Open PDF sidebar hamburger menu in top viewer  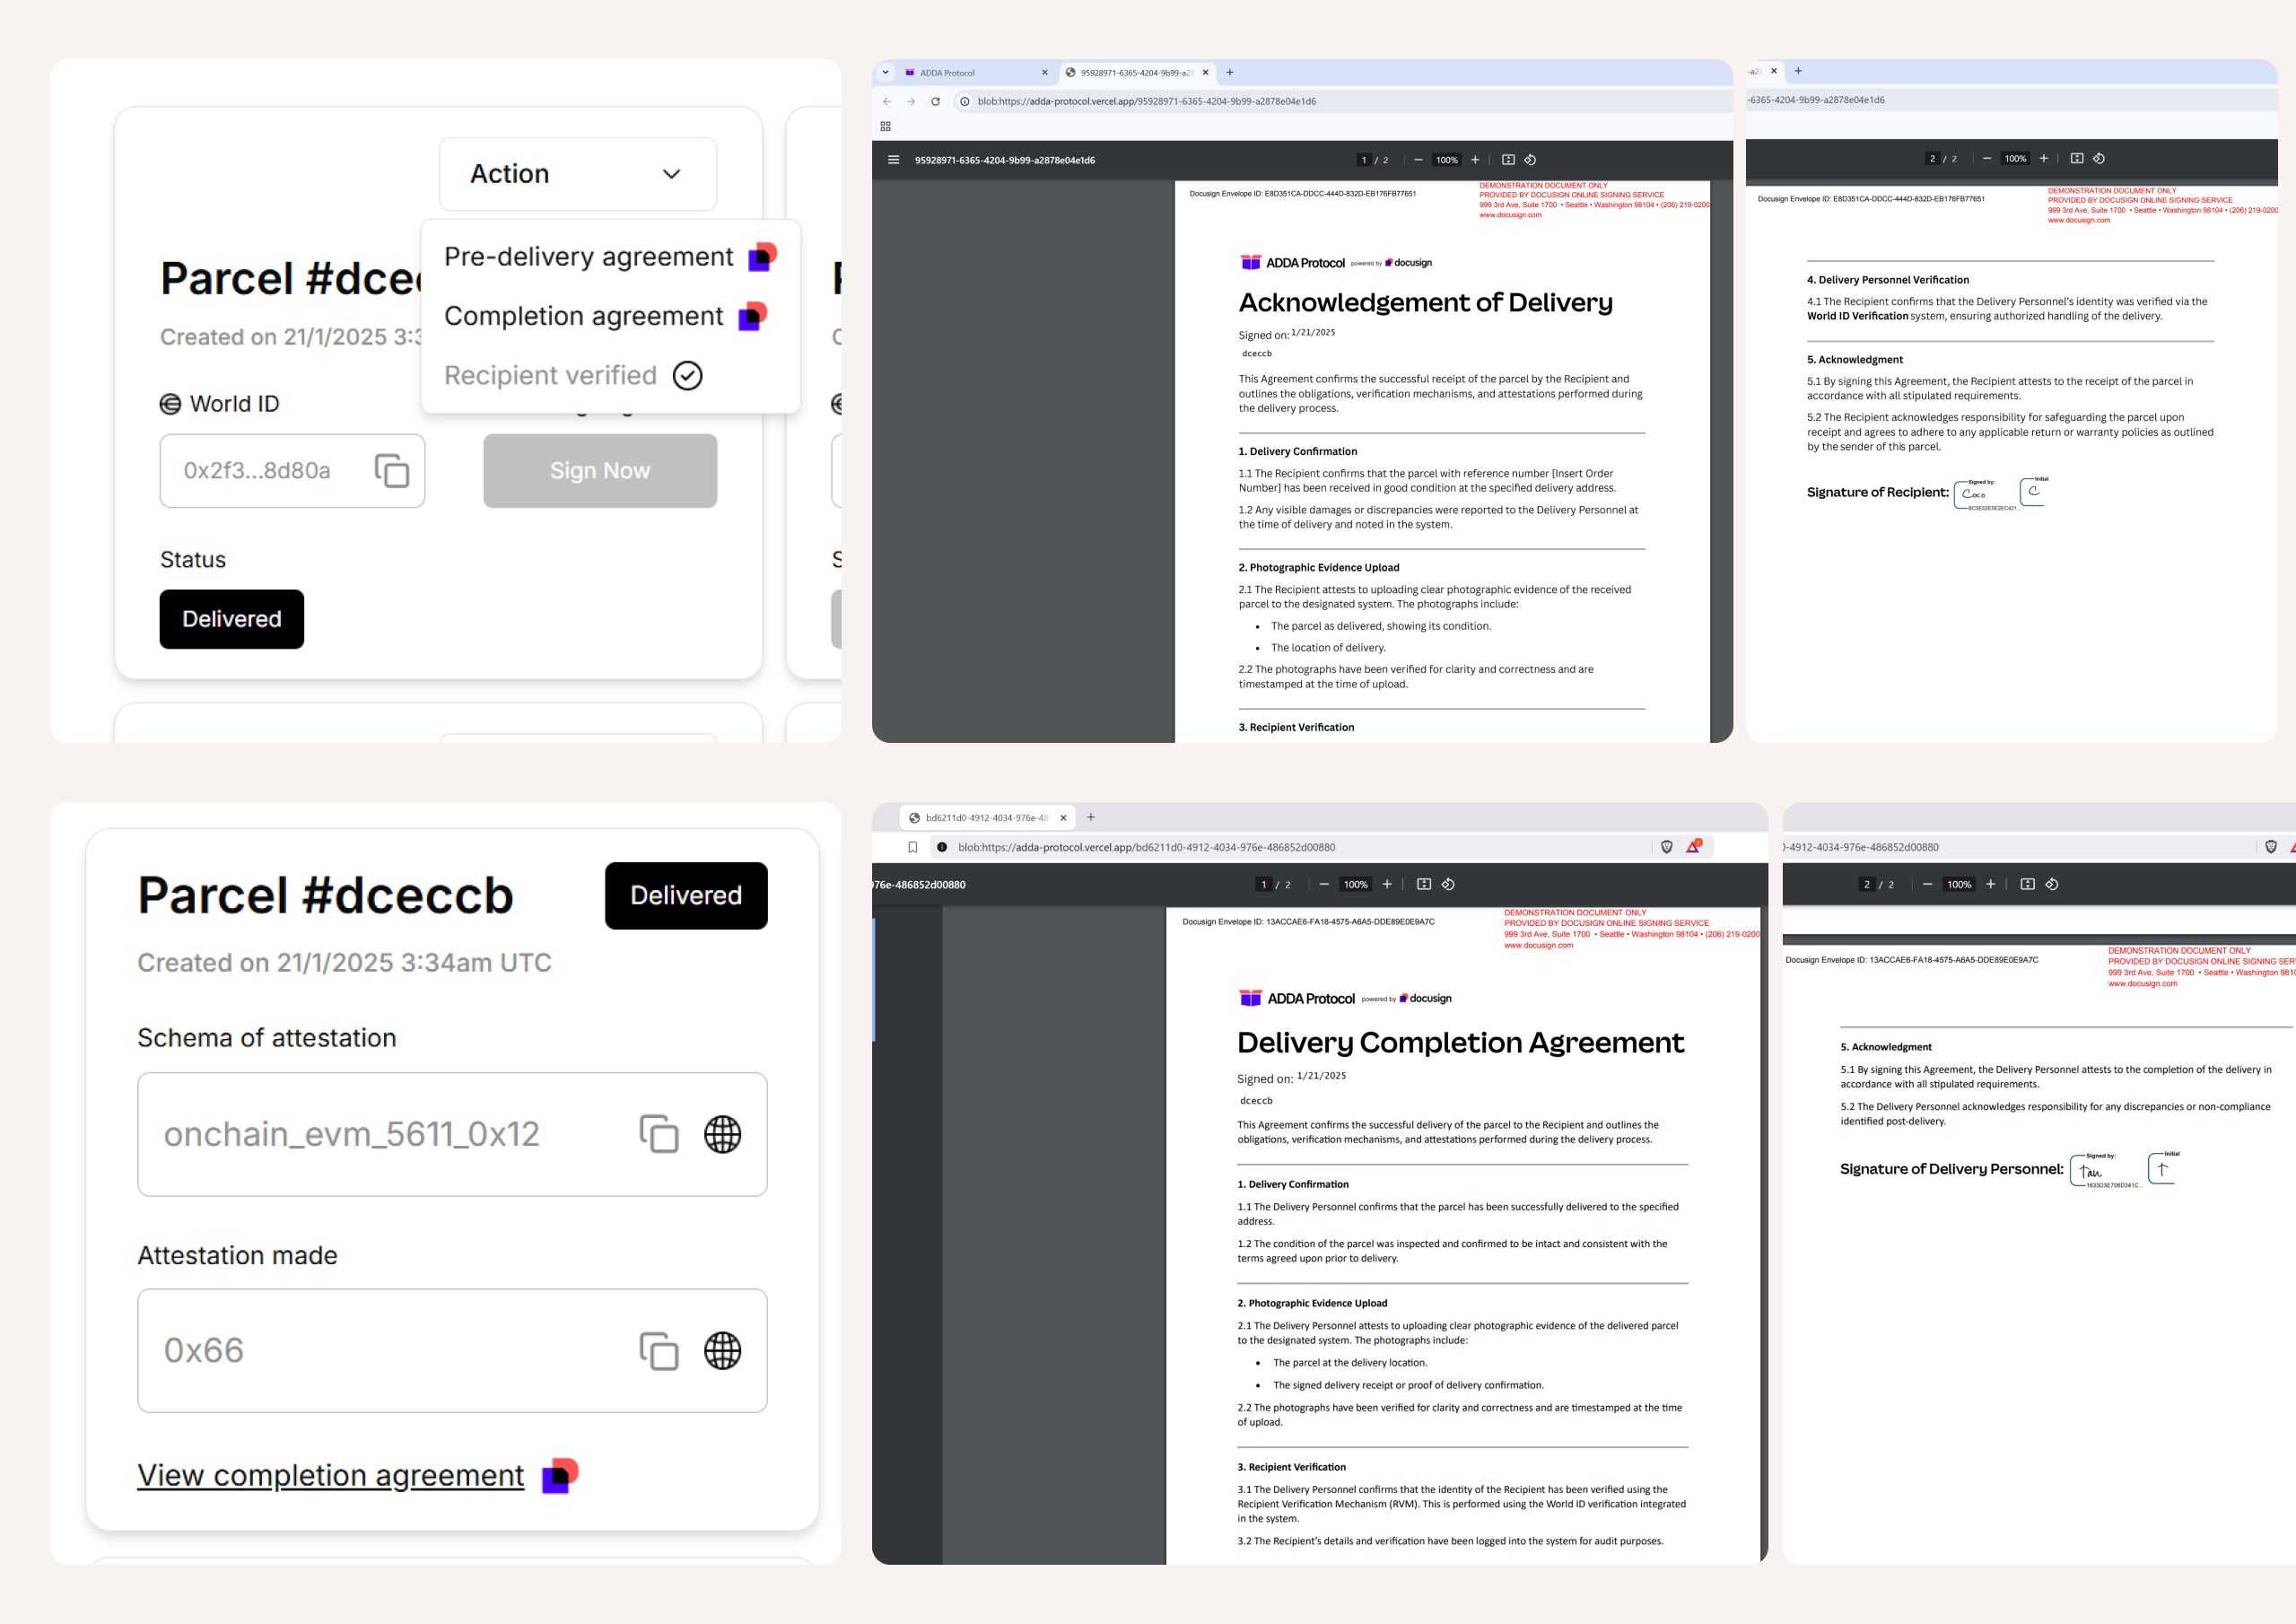893,160
